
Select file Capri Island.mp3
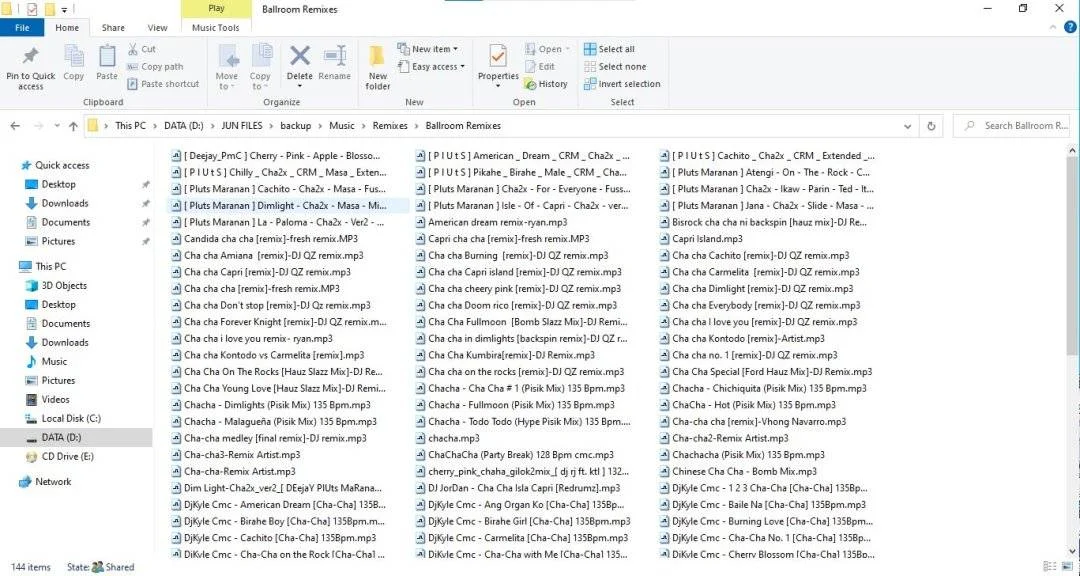point(700,238)
